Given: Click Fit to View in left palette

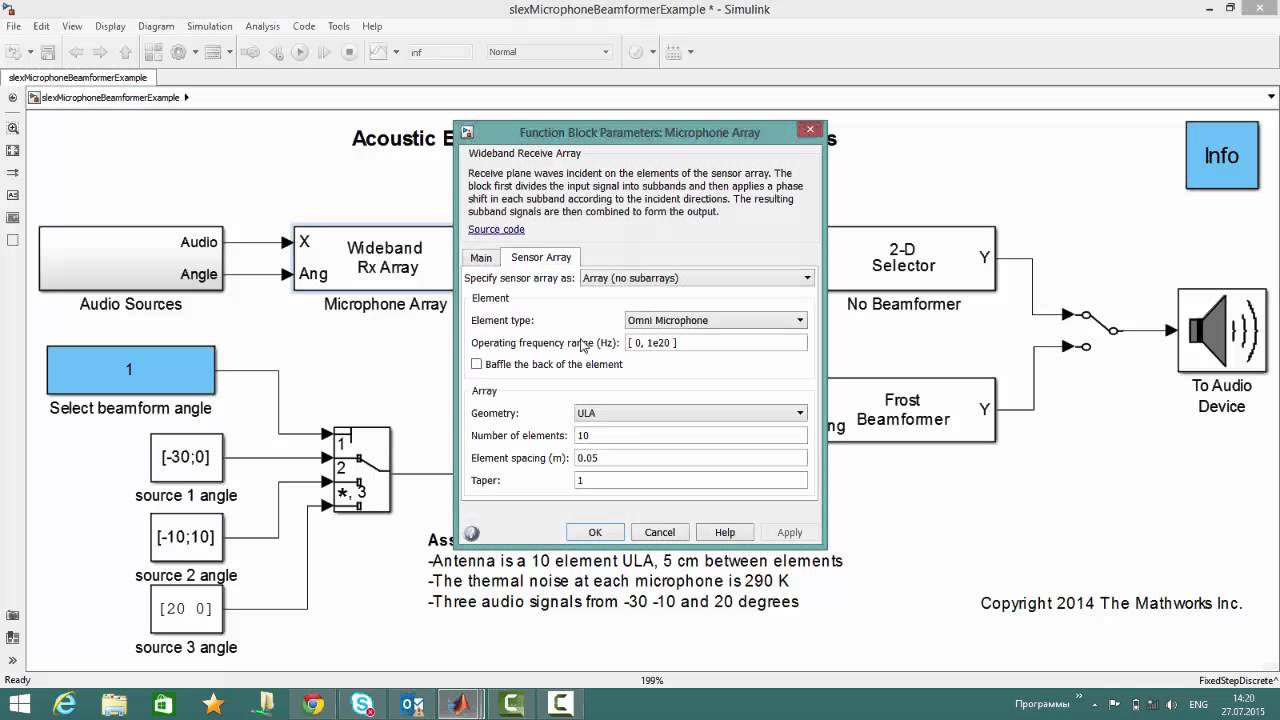Looking at the screenshot, I should 13,150.
